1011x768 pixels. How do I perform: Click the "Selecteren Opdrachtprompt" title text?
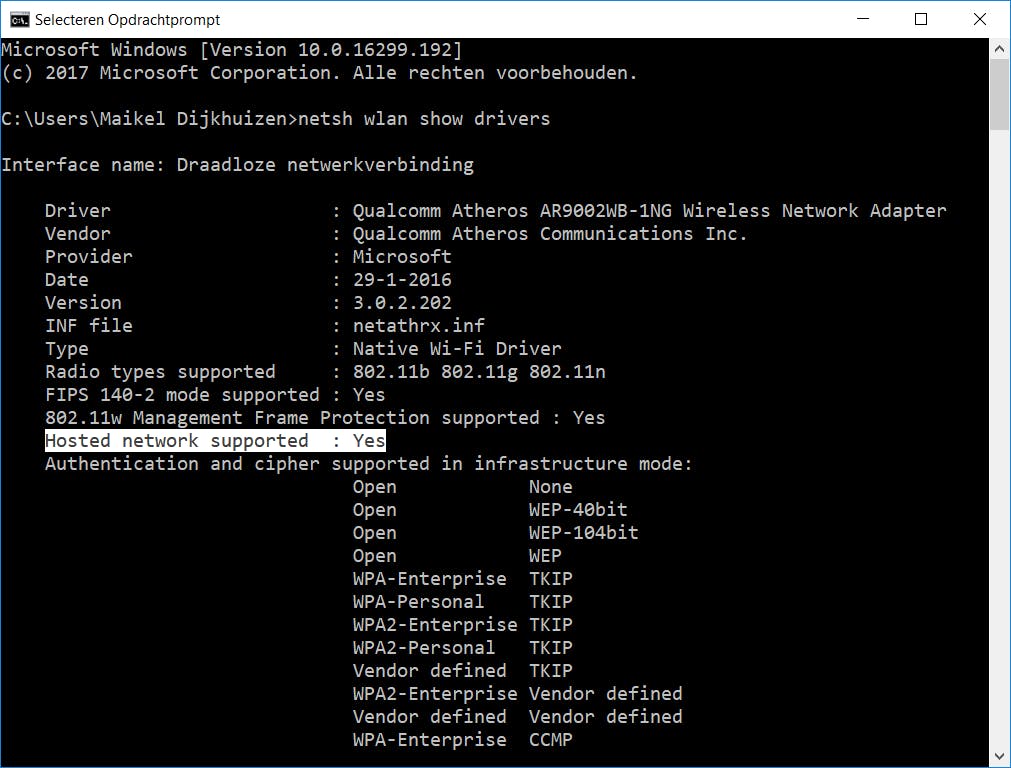click(x=127, y=20)
